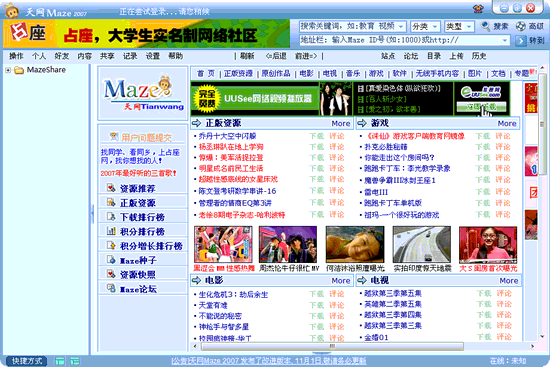Click the search magnifier icon
550x367 pixels.
485,26
